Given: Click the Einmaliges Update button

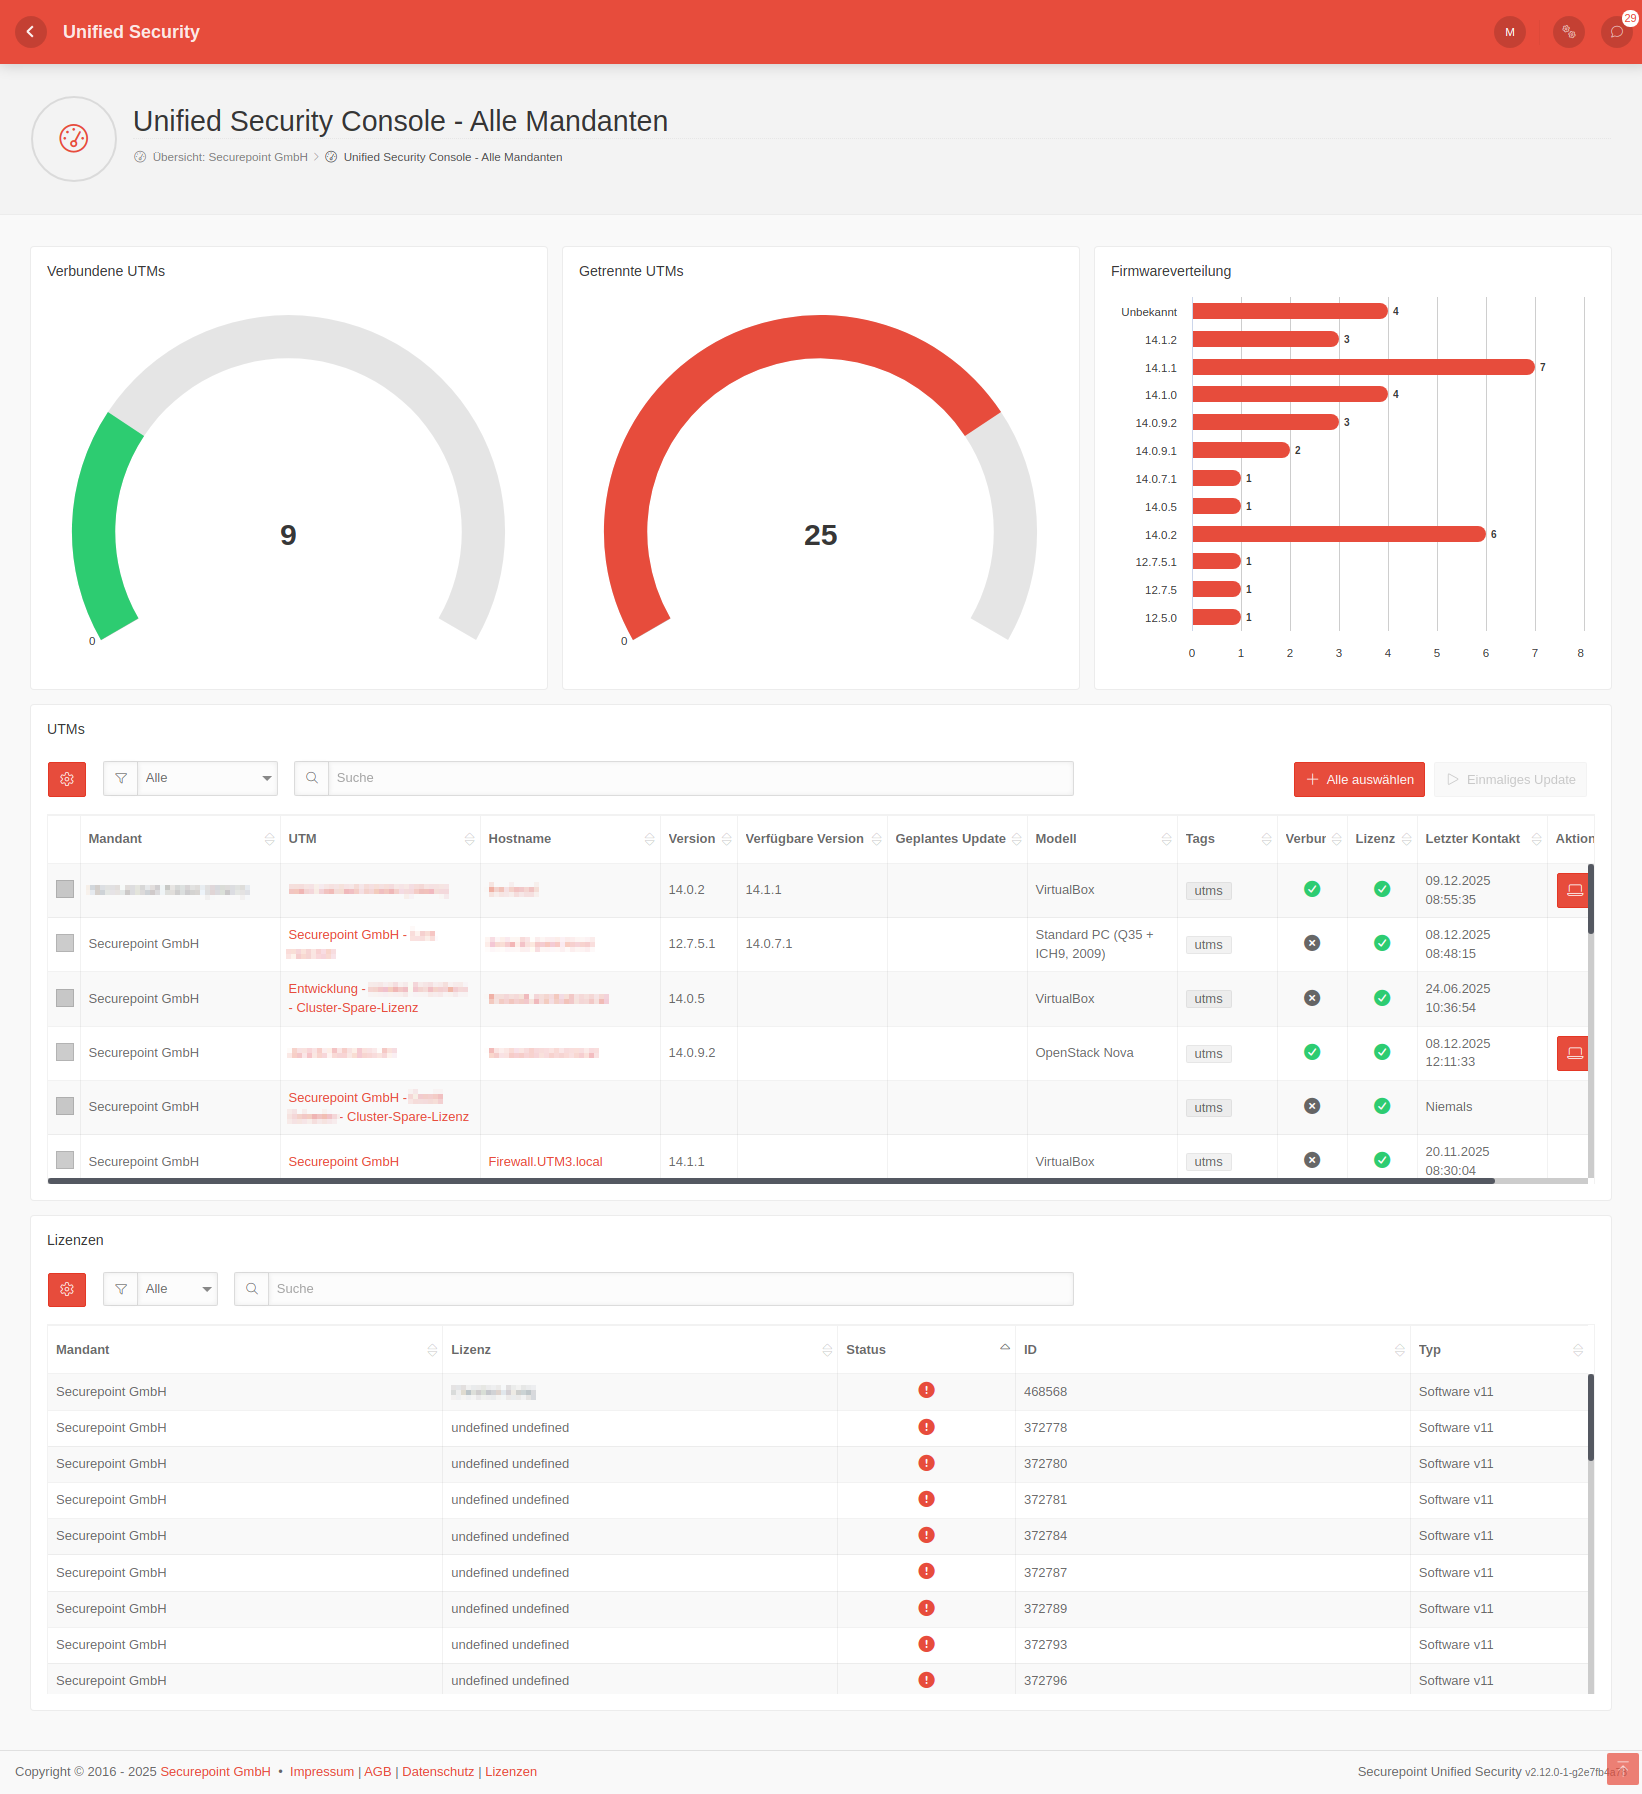Looking at the screenshot, I should [1510, 779].
